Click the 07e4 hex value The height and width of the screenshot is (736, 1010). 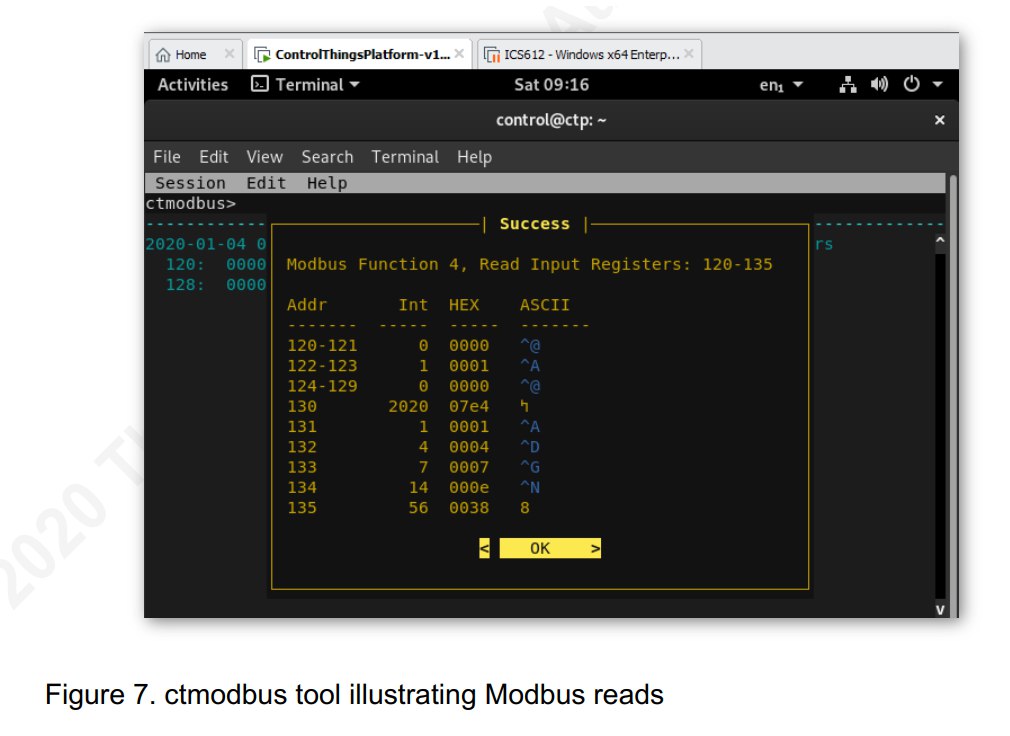tap(469, 406)
